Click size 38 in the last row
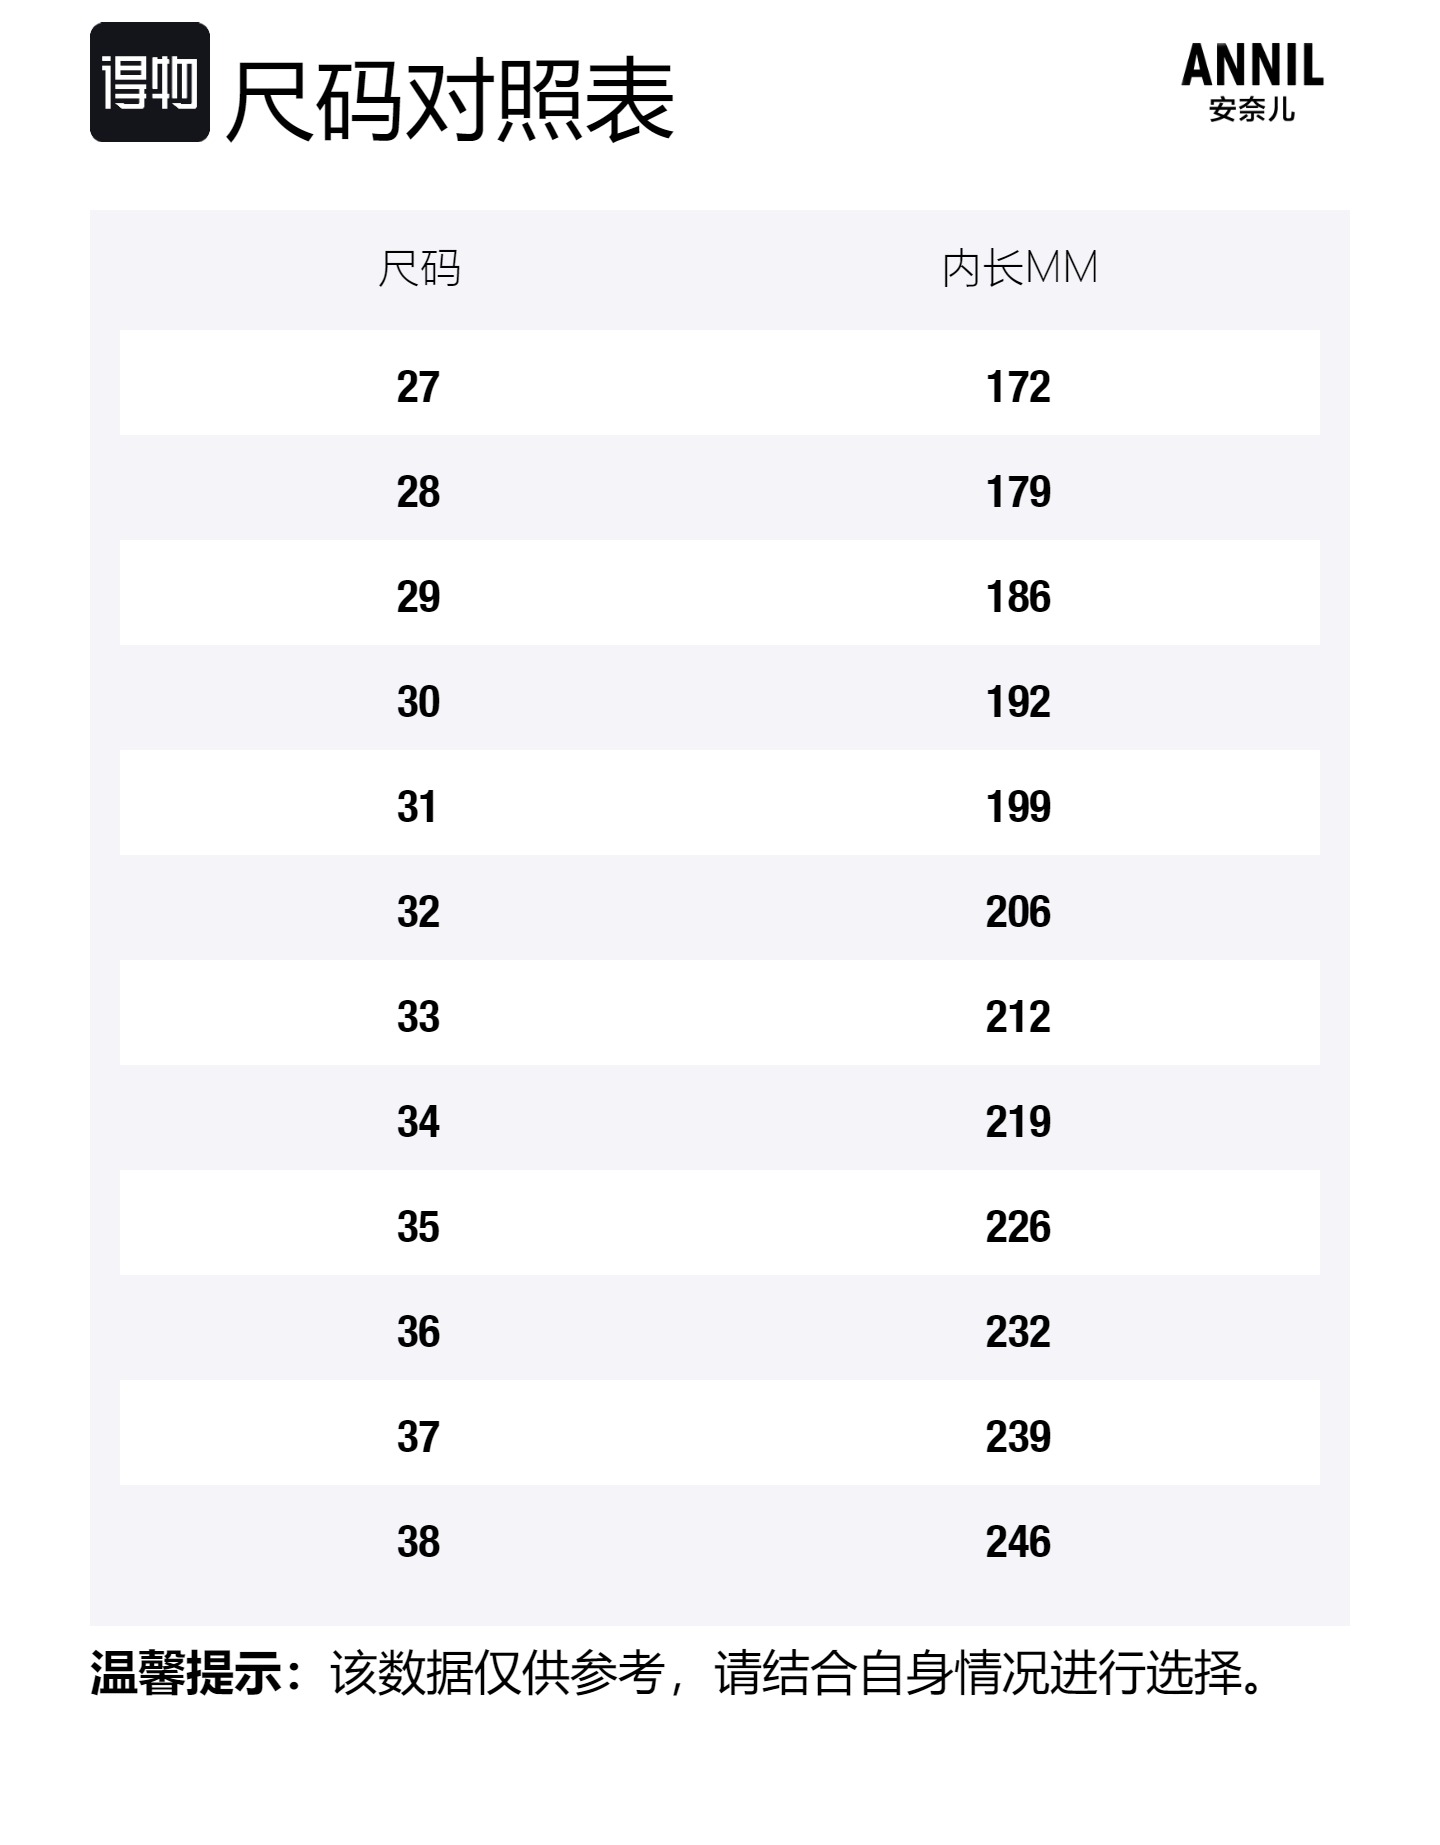 (x=418, y=1542)
